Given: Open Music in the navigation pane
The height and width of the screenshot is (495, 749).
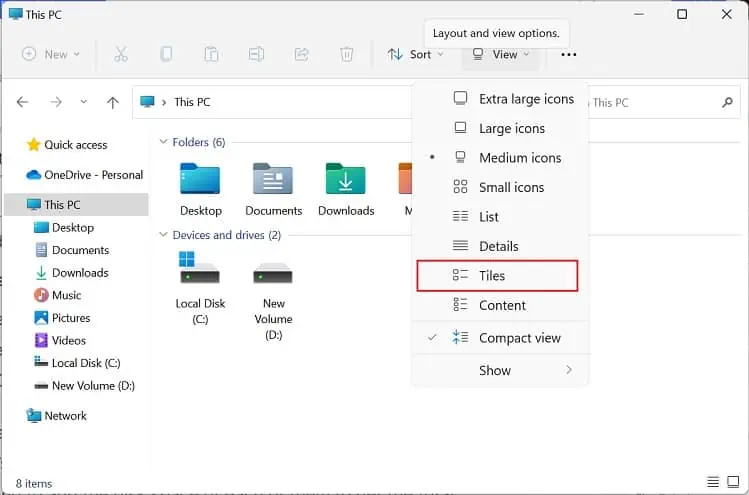Looking at the screenshot, I should 57,295.
